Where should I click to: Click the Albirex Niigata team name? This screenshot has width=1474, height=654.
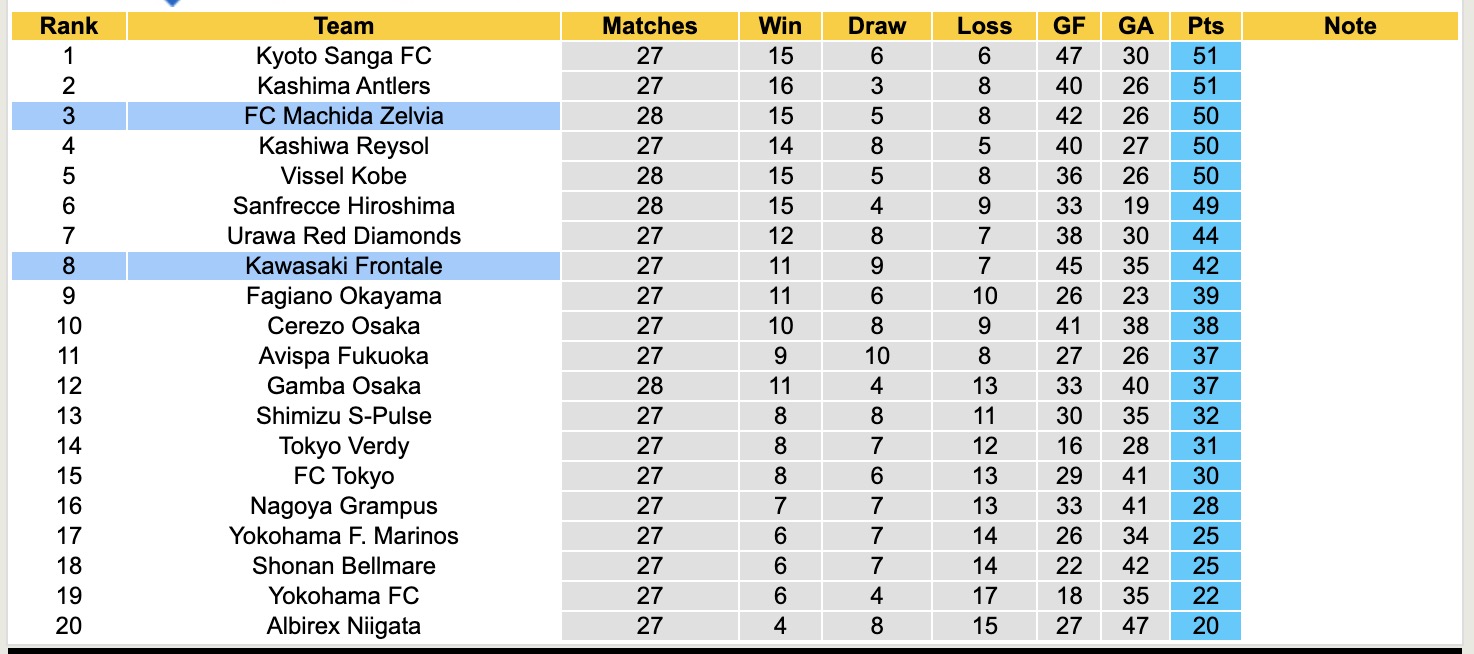click(343, 626)
